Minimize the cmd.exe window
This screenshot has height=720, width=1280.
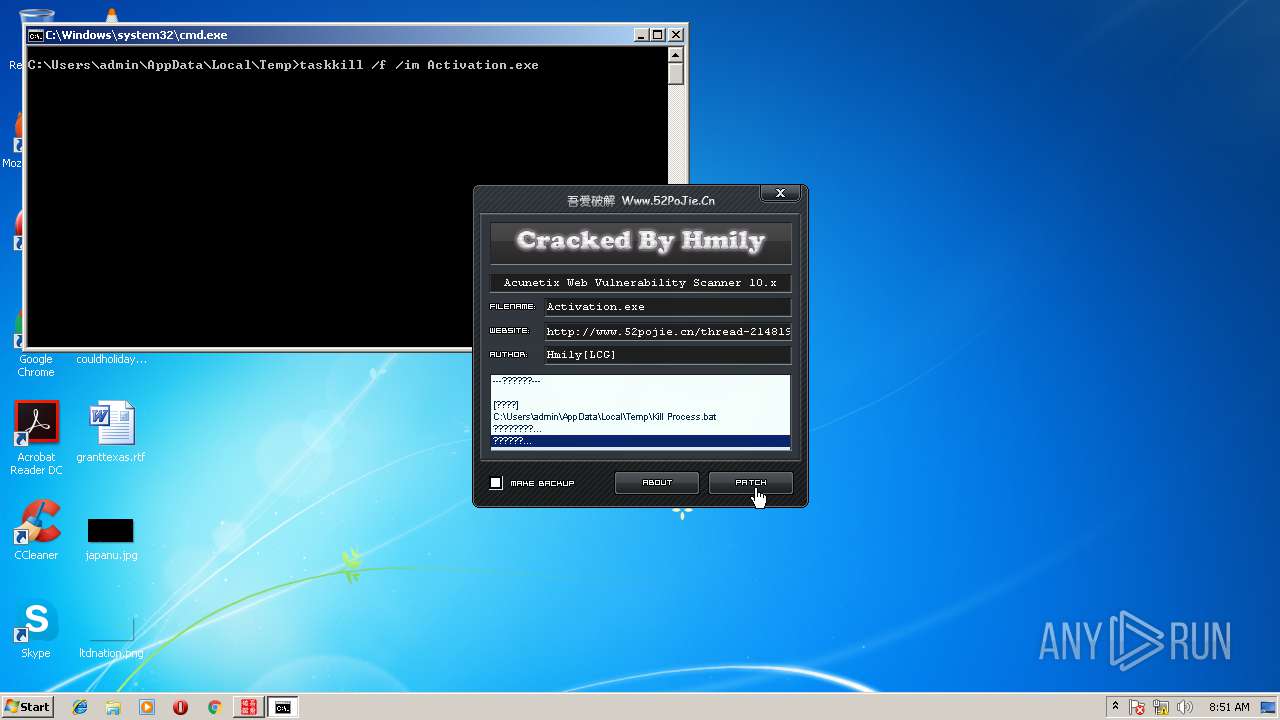tap(641, 35)
